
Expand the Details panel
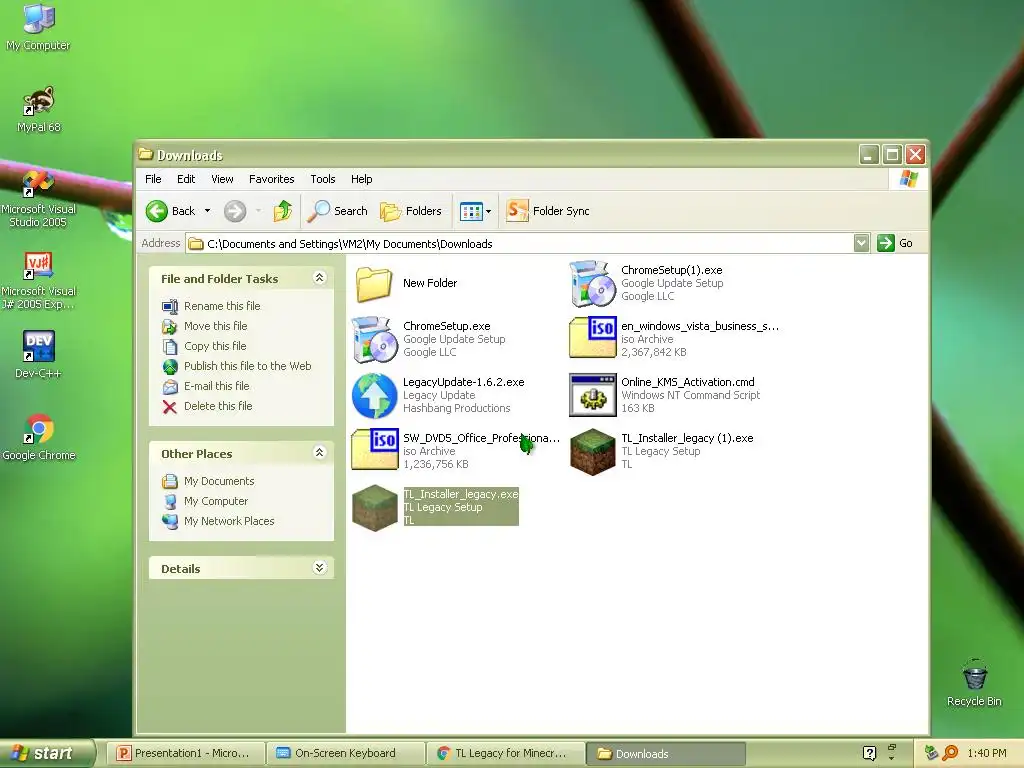319,568
